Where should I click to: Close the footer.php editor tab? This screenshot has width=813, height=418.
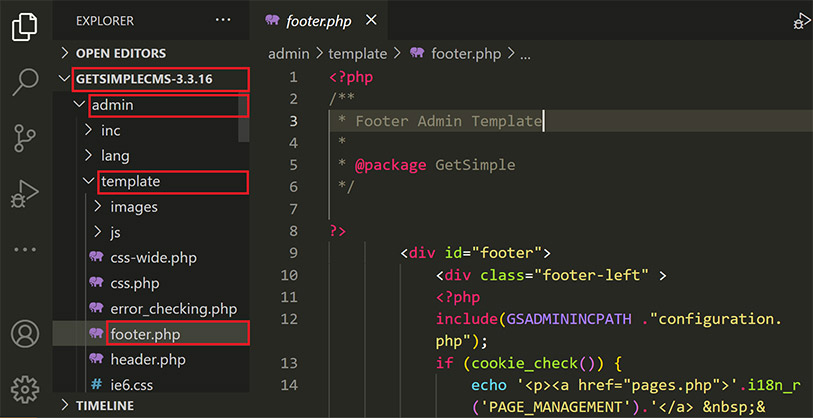[371, 20]
